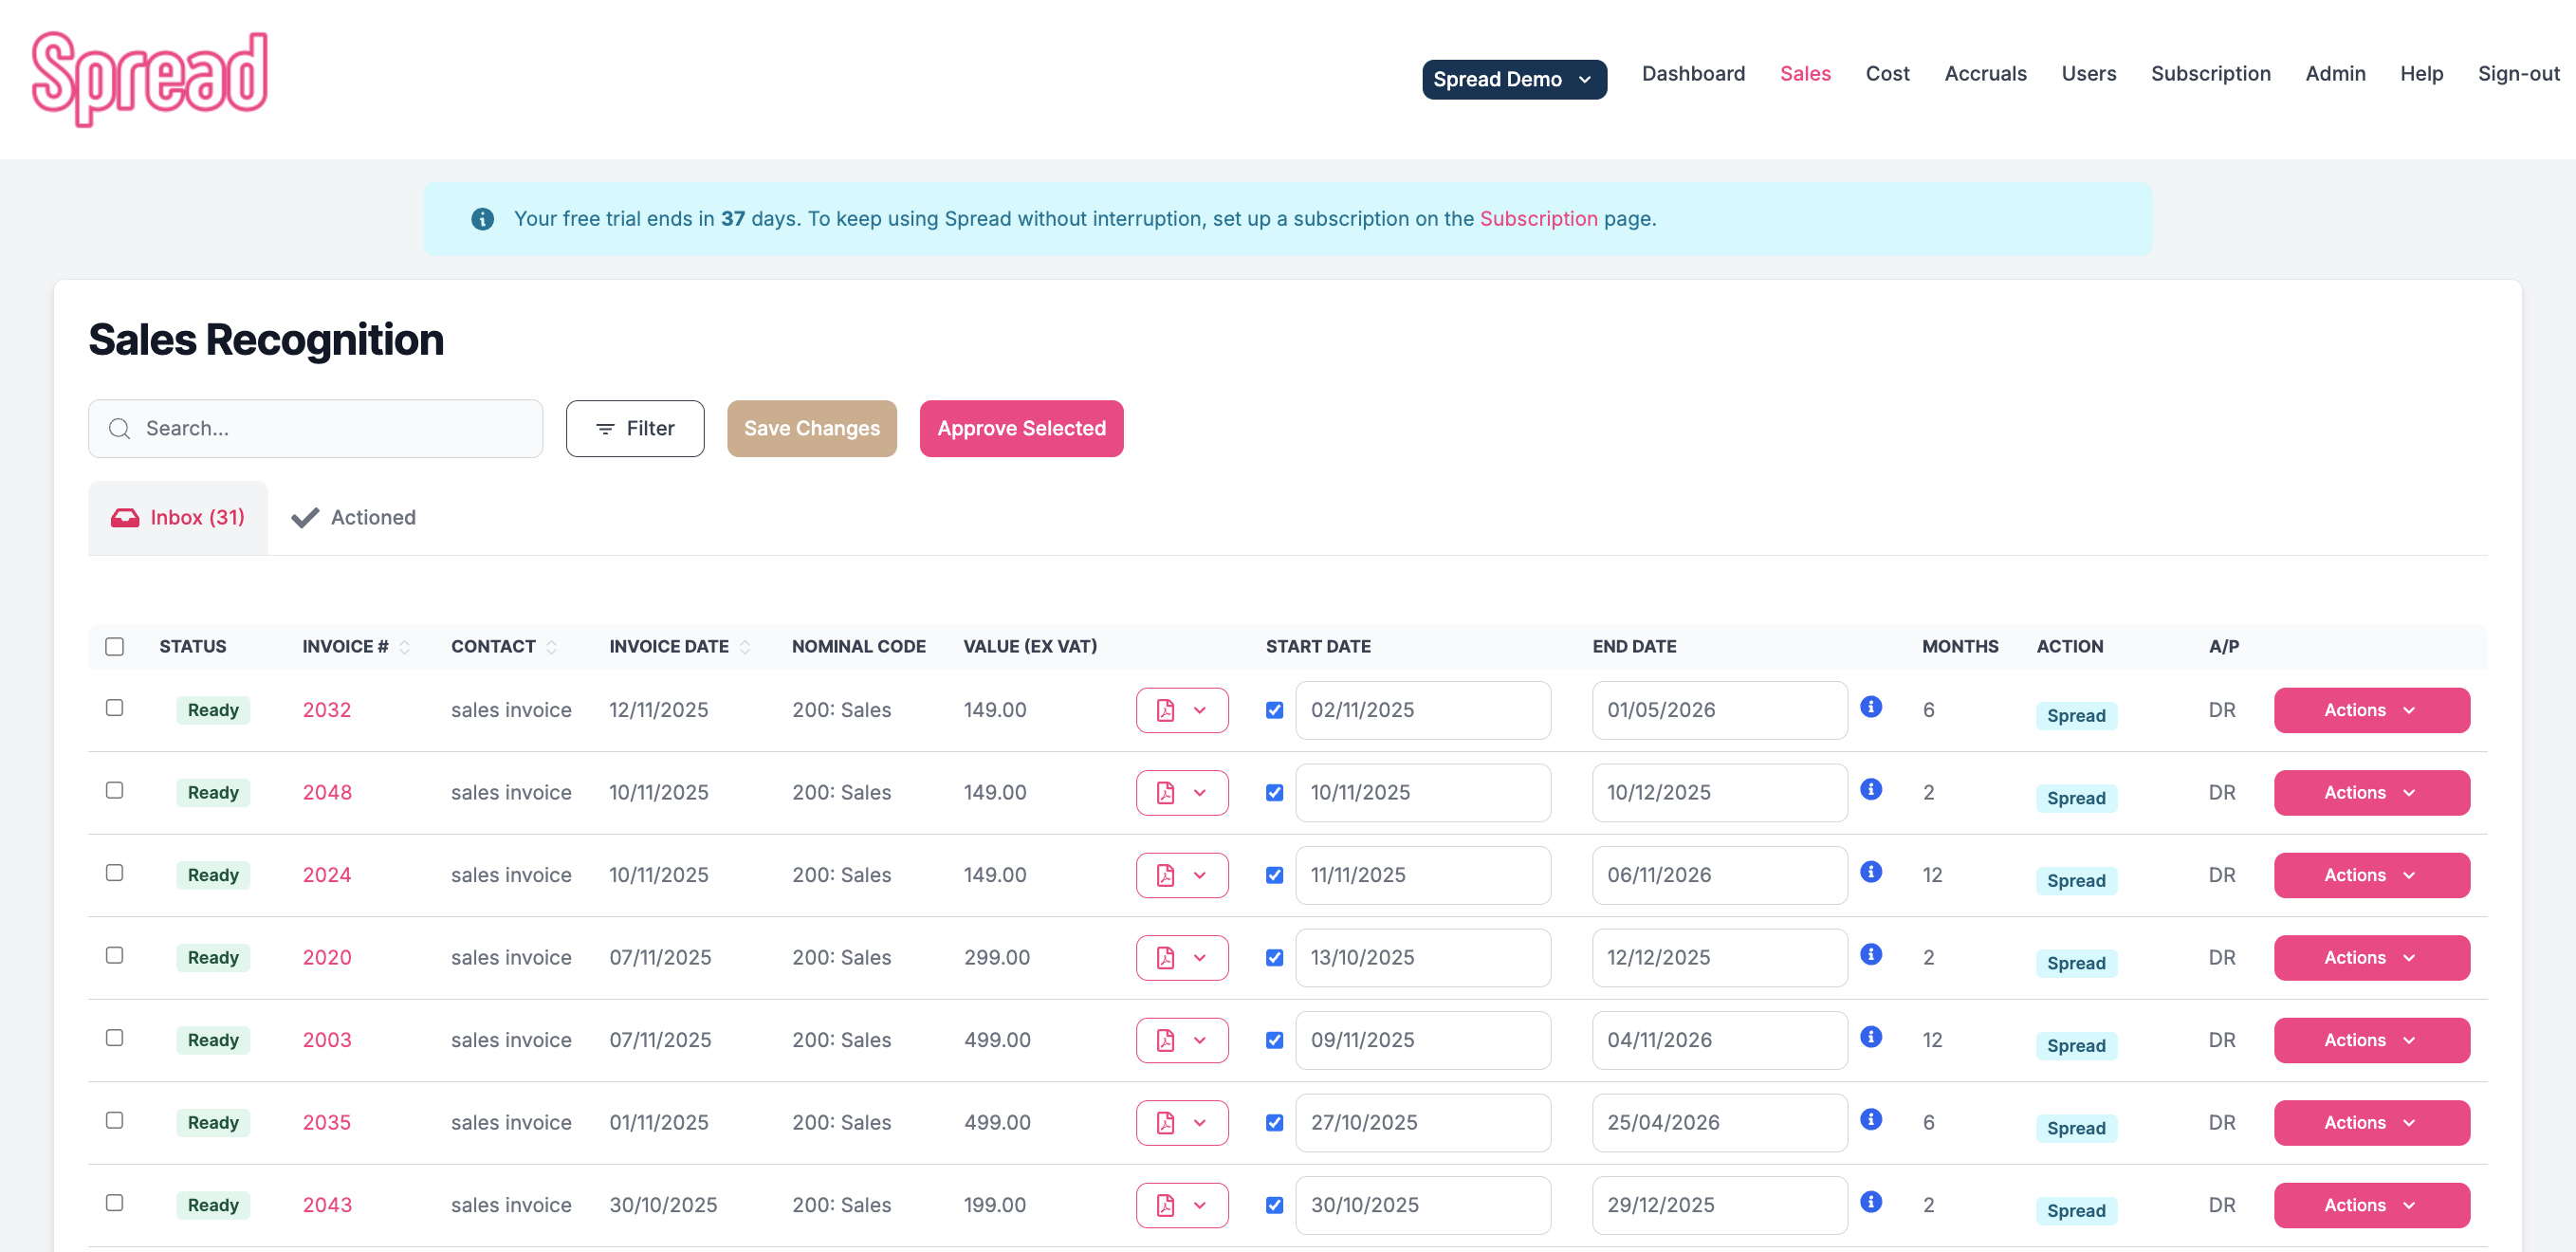
Task: Open the PDF preview for invoice 2032
Action: (1166, 710)
